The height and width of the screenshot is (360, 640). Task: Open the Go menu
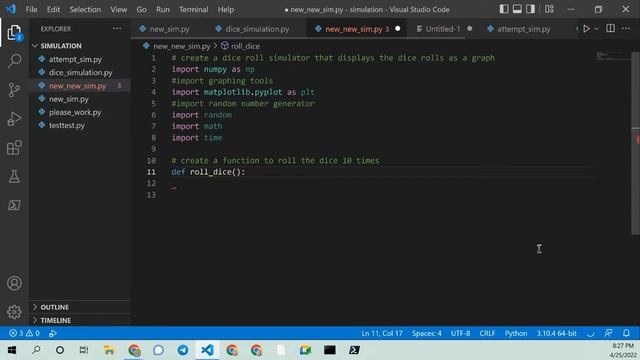tap(141, 9)
